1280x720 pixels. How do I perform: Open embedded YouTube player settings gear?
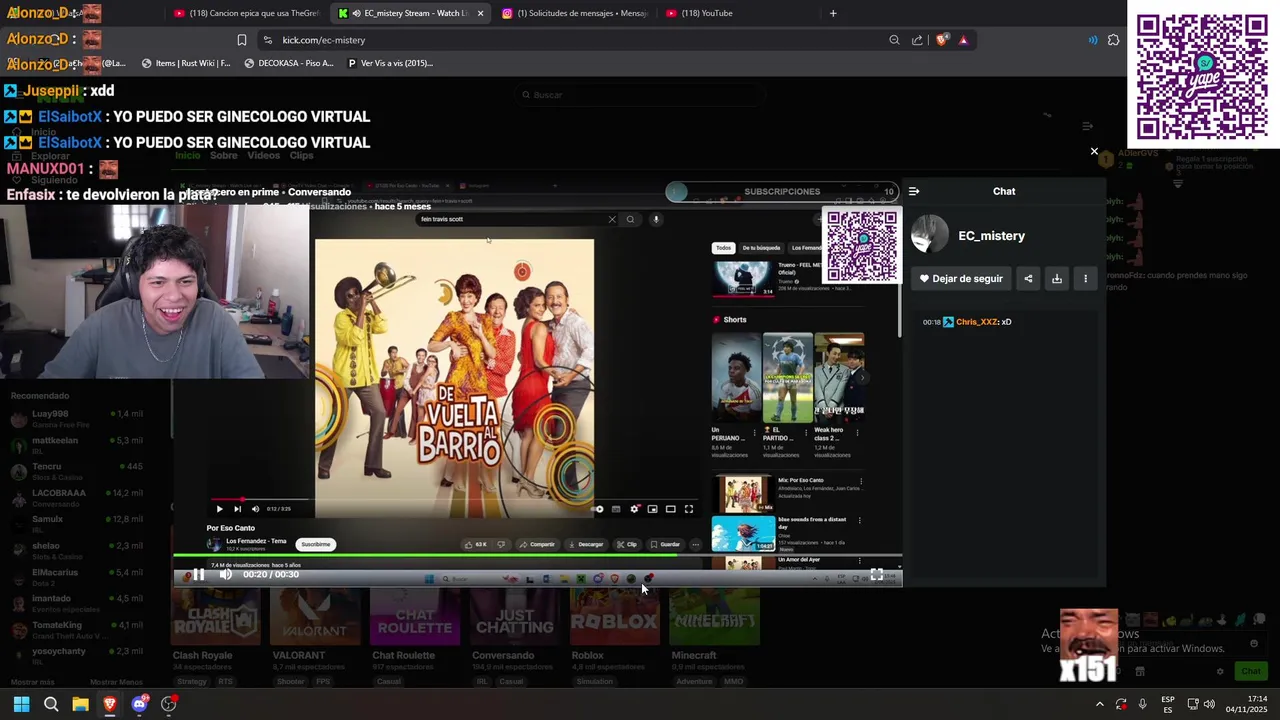pos(634,509)
